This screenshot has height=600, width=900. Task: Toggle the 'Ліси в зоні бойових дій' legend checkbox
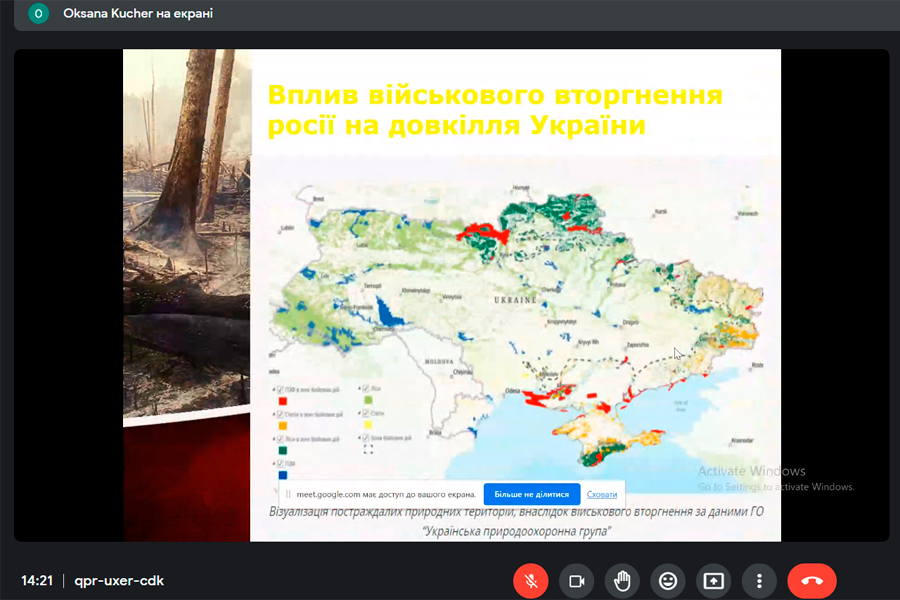(x=280, y=439)
